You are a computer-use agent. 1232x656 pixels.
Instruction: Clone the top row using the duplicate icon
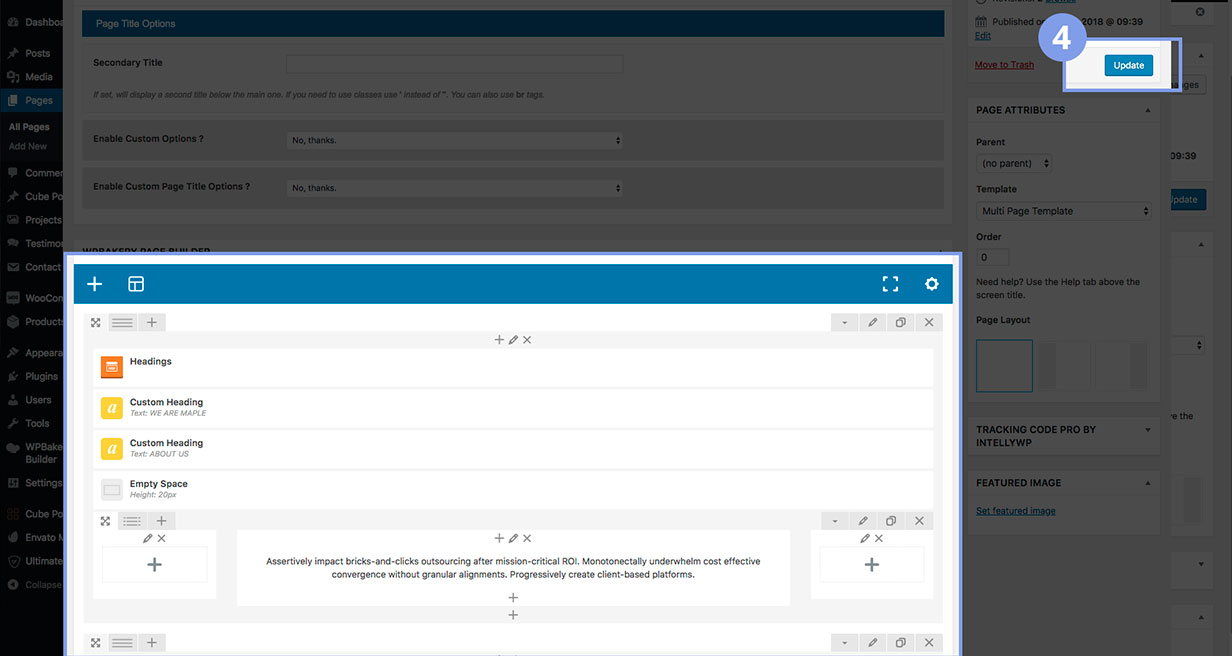point(900,322)
